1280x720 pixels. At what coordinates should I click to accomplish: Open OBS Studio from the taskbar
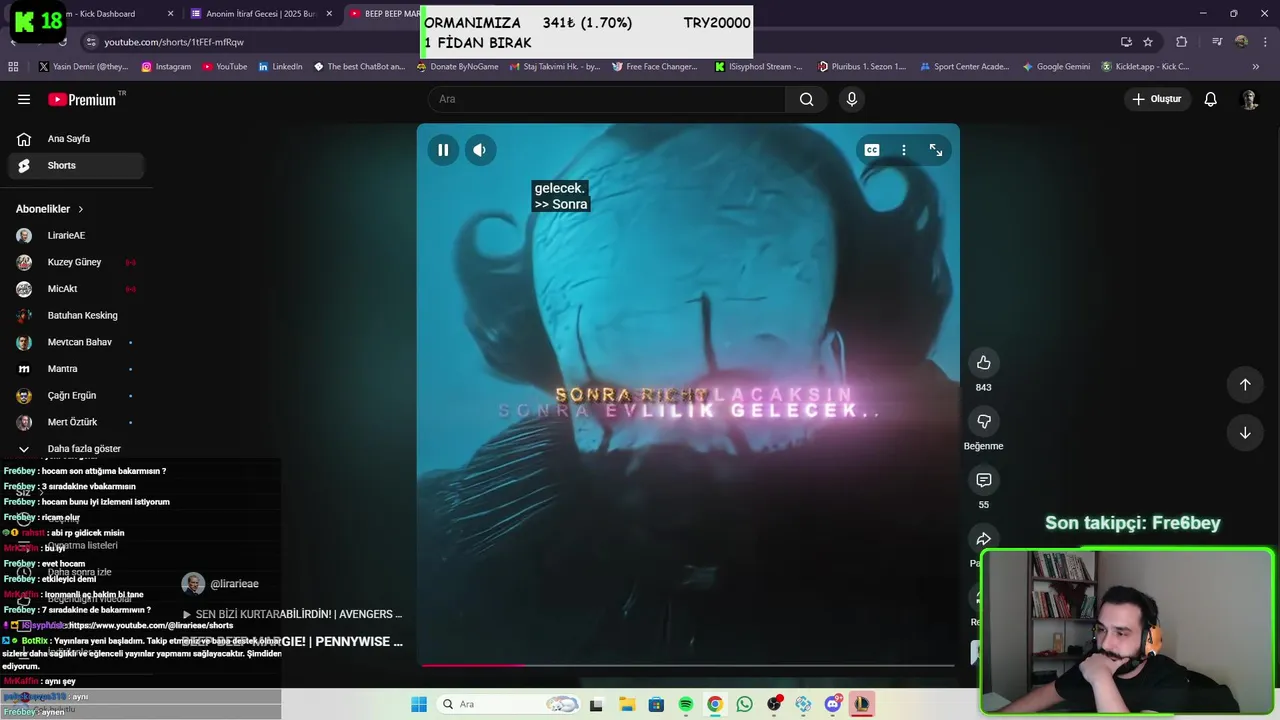tap(774, 704)
